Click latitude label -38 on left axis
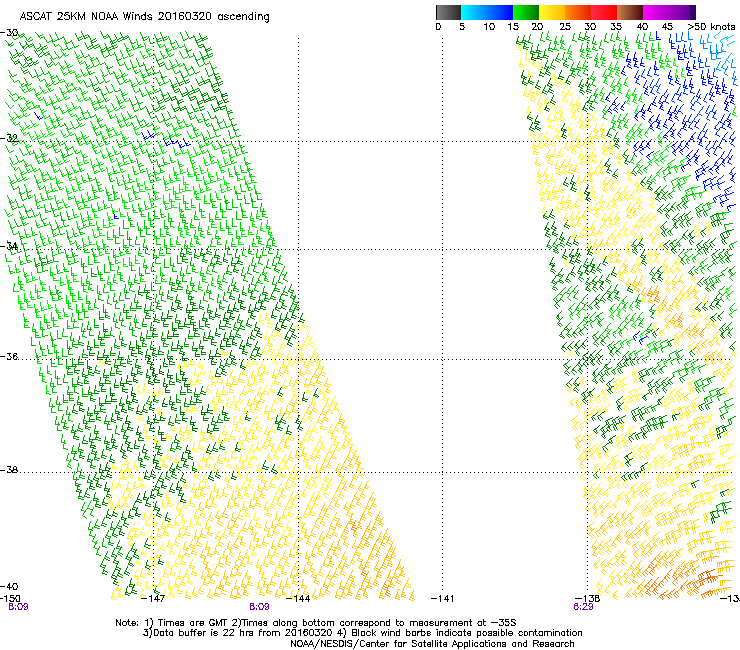Viewport: 740px width, 650px height. point(9,470)
